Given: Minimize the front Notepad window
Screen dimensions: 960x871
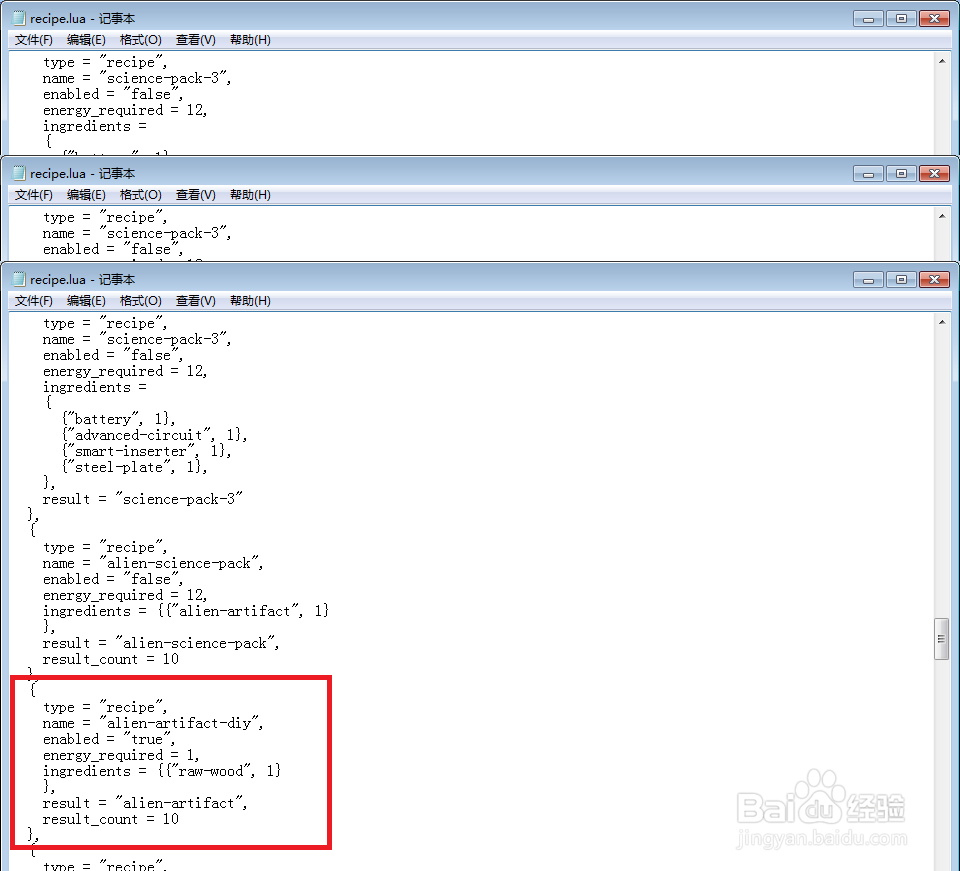Looking at the screenshot, I should (868, 280).
